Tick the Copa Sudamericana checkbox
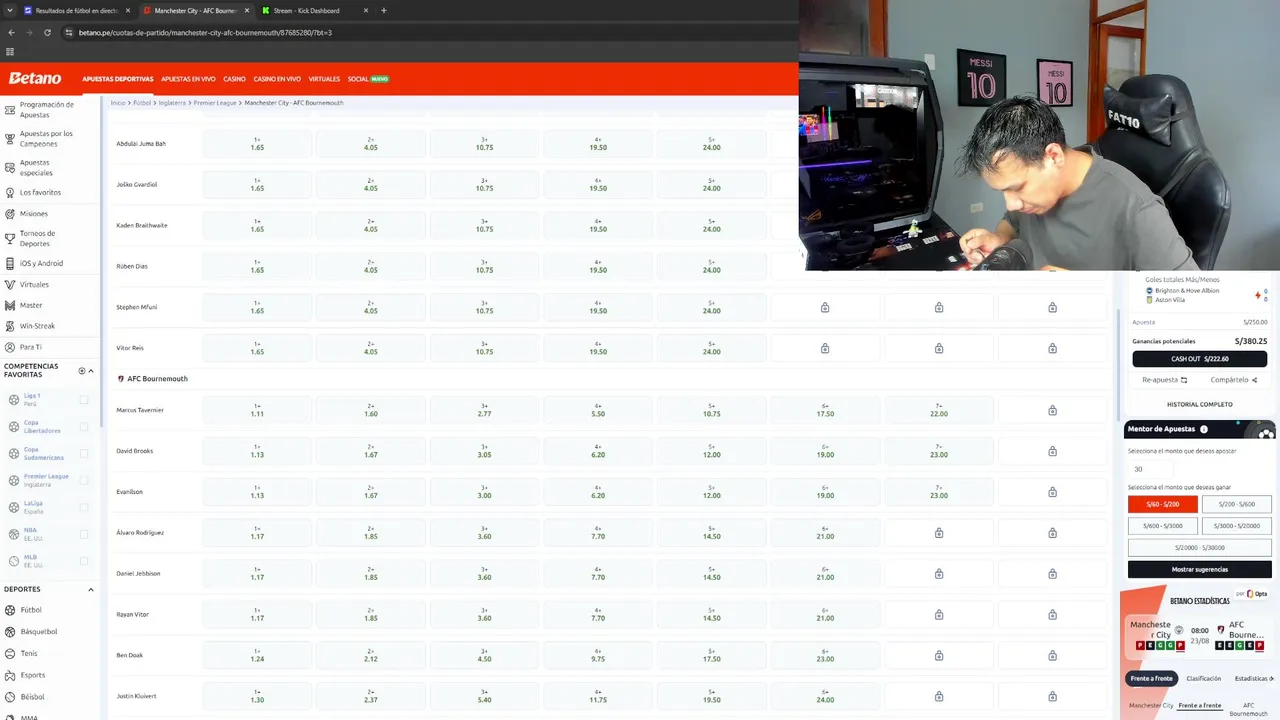Image resolution: width=1280 pixels, height=720 pixels. pos(84,454)
